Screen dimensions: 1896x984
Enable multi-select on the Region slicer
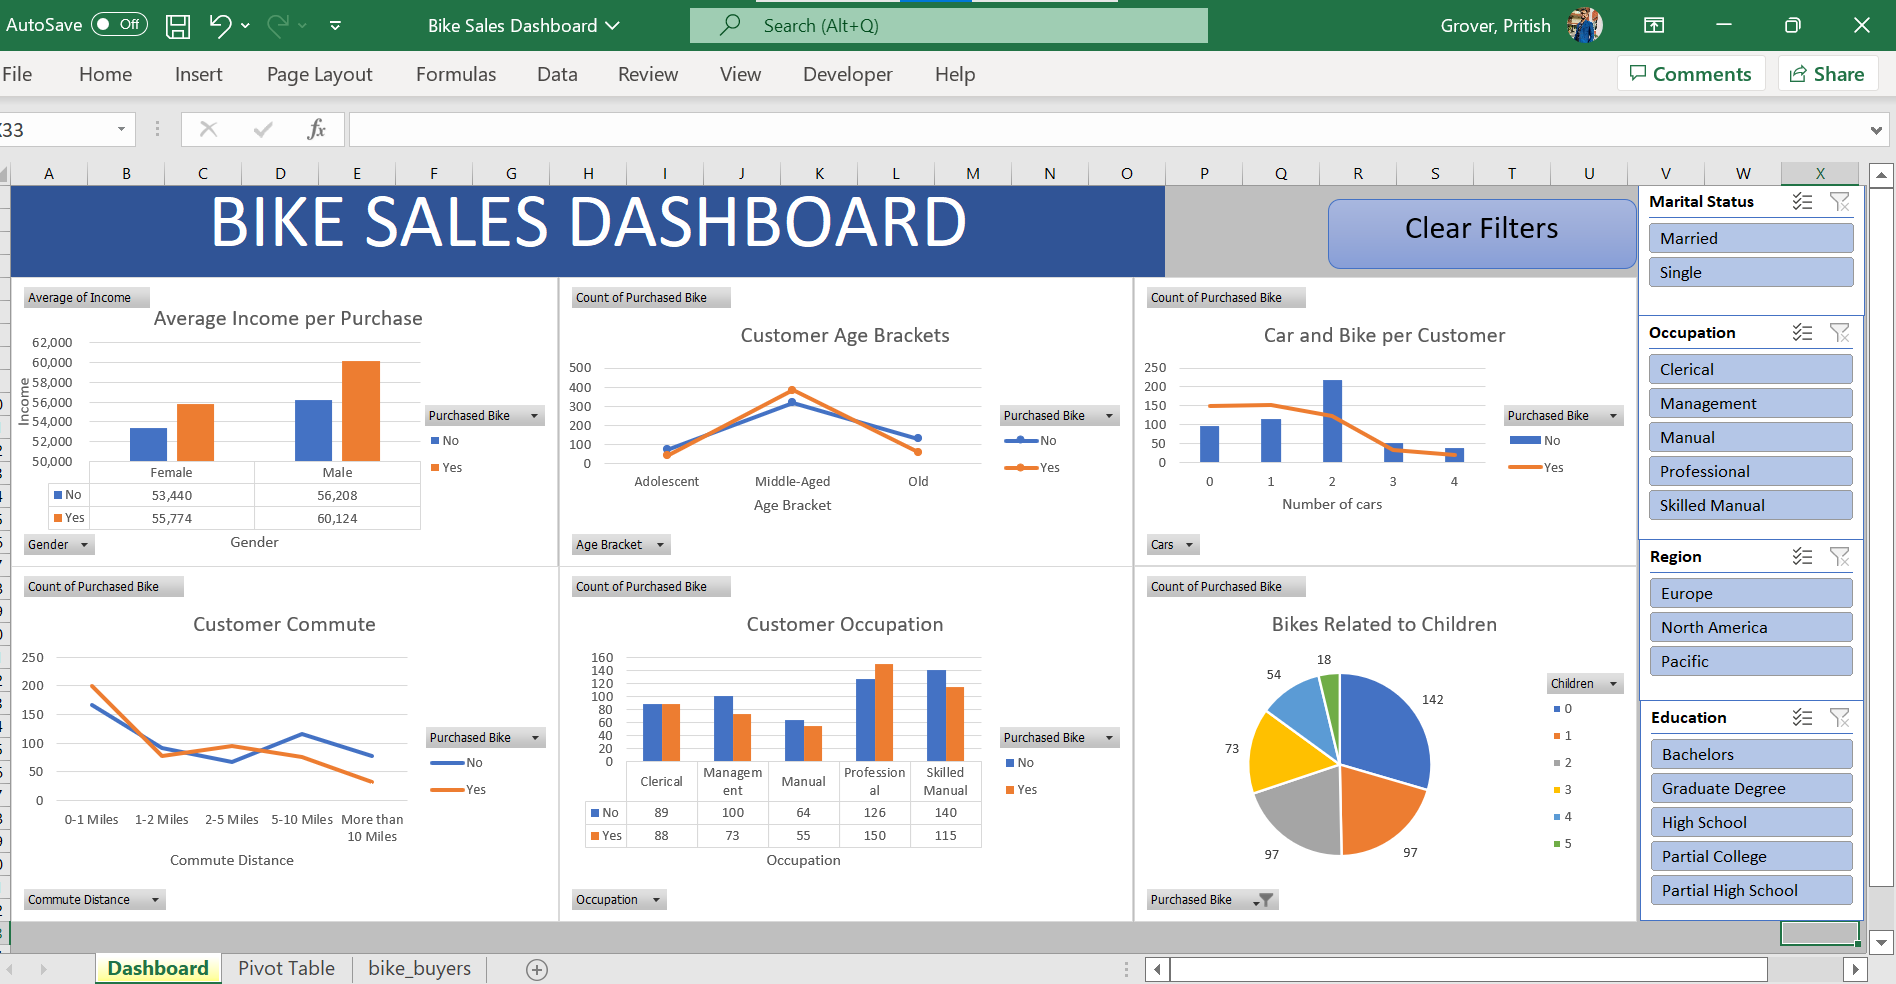point(1803,556)
